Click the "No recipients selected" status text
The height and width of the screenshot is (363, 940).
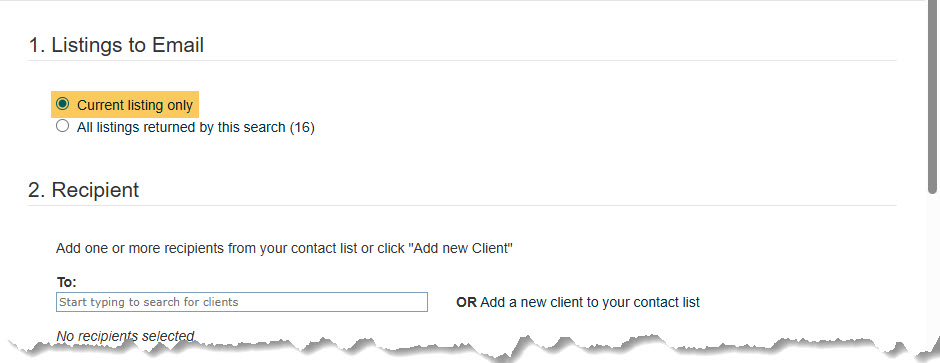[125, 336]
